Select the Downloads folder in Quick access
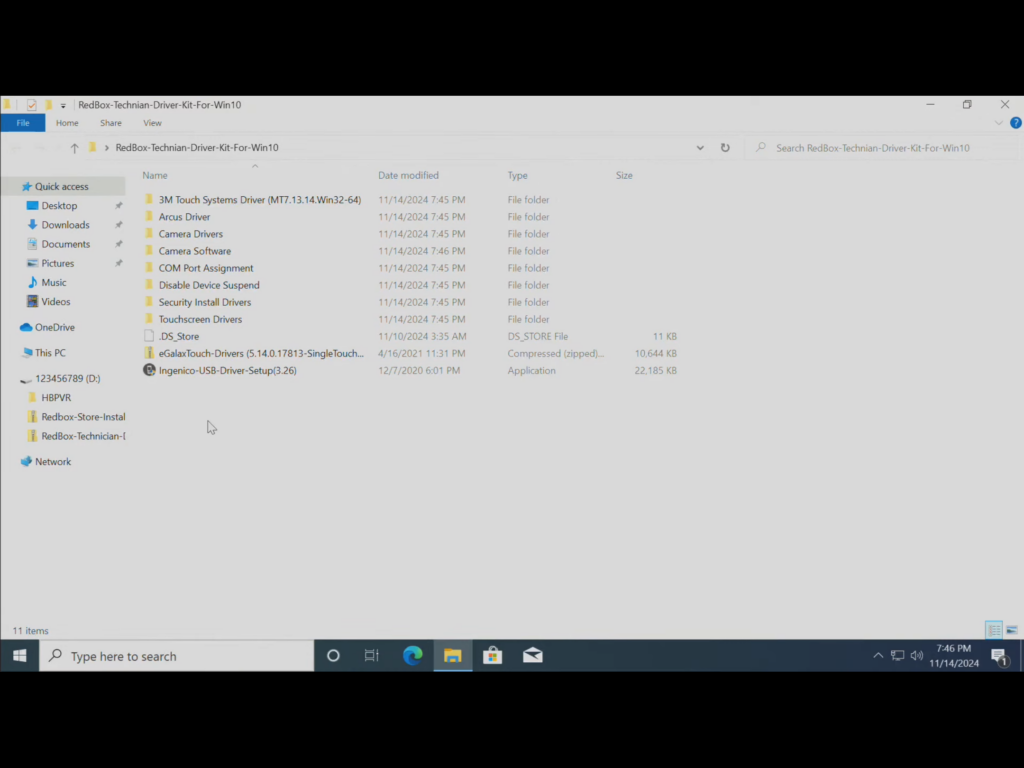The width and height of the screenshot is (1024, 768). click(65, 225)
